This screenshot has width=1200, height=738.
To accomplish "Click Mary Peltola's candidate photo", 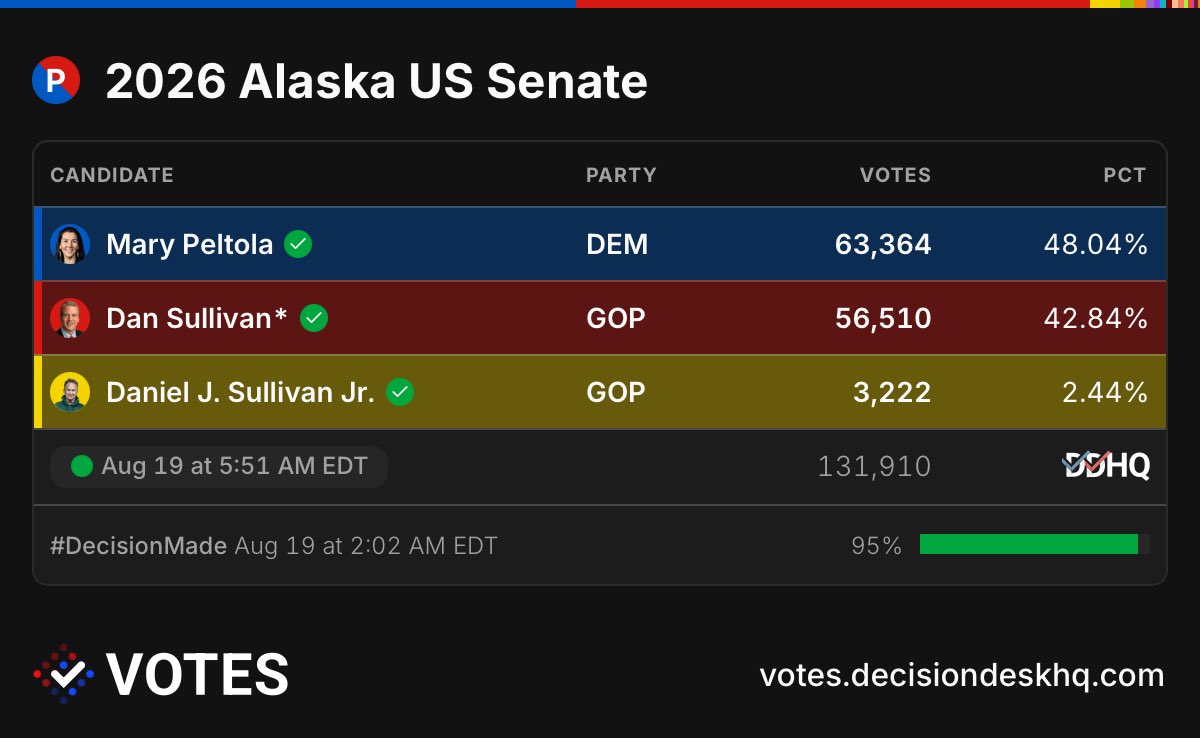I will point(70,244).
